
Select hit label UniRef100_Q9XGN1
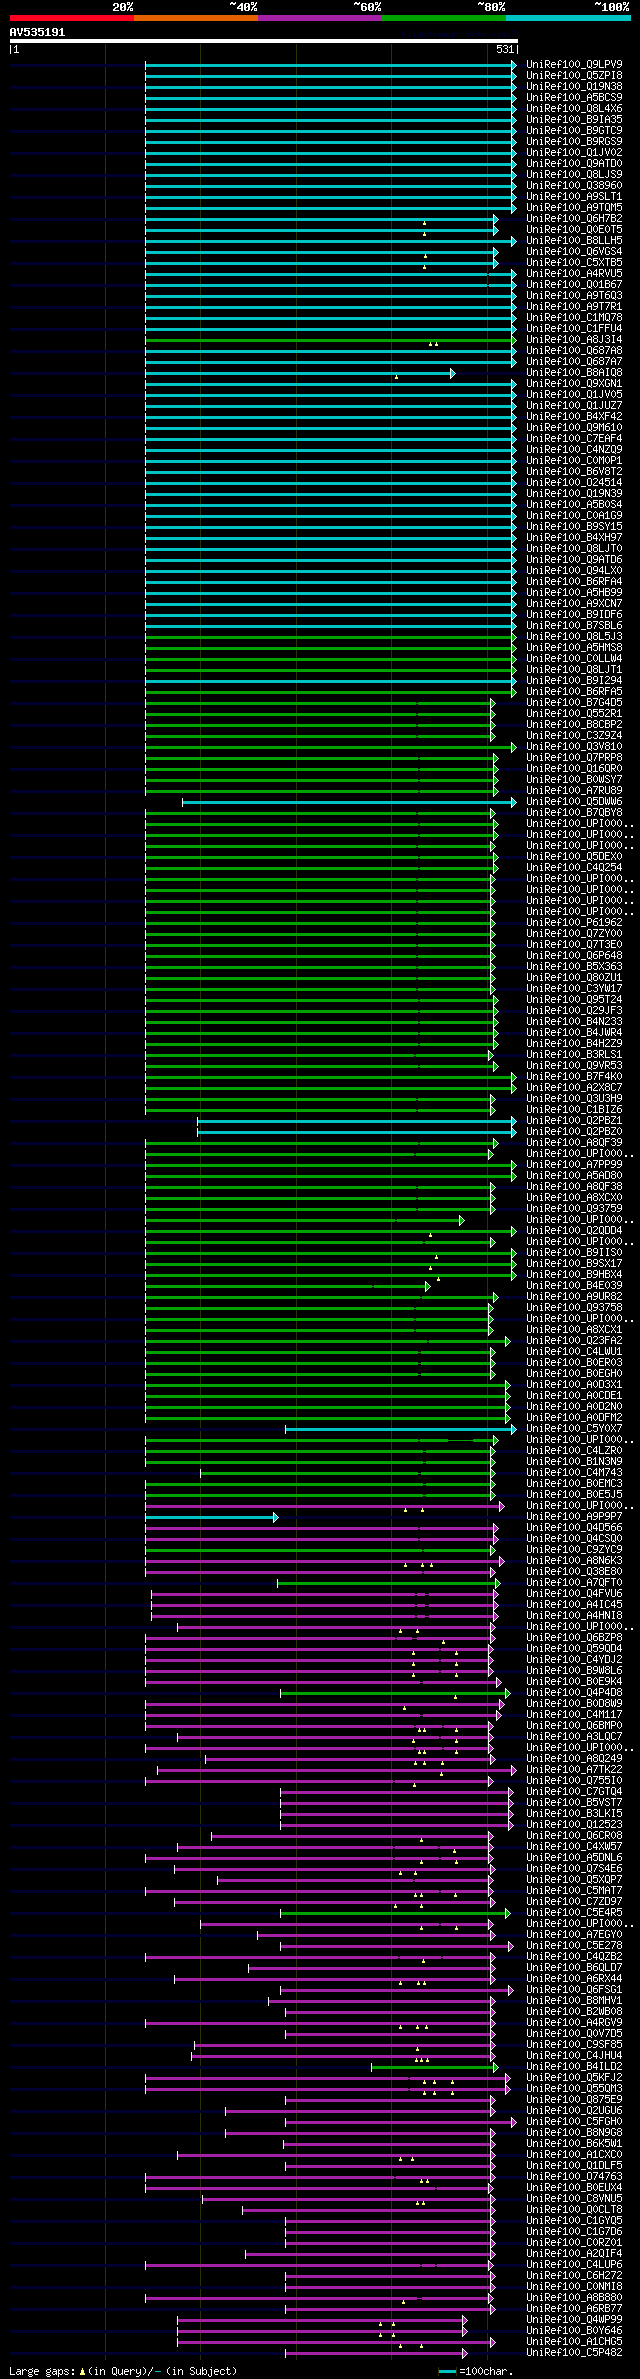pyautogui.click(x=574, y=384)
